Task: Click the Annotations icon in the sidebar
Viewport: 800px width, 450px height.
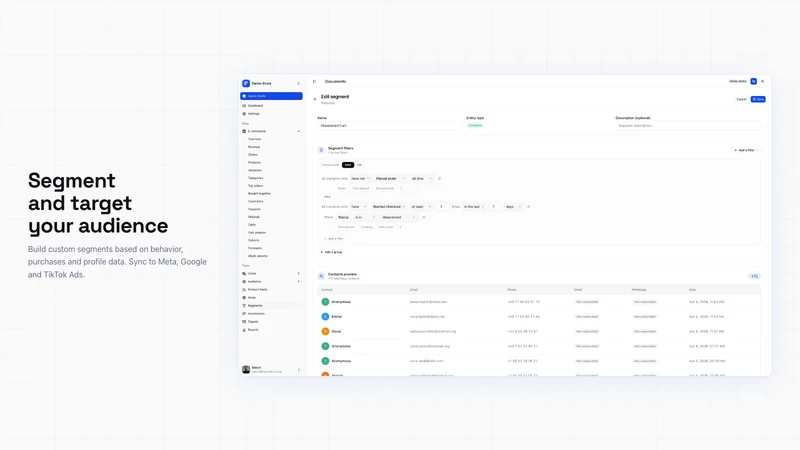Action: tap(244, 314)
